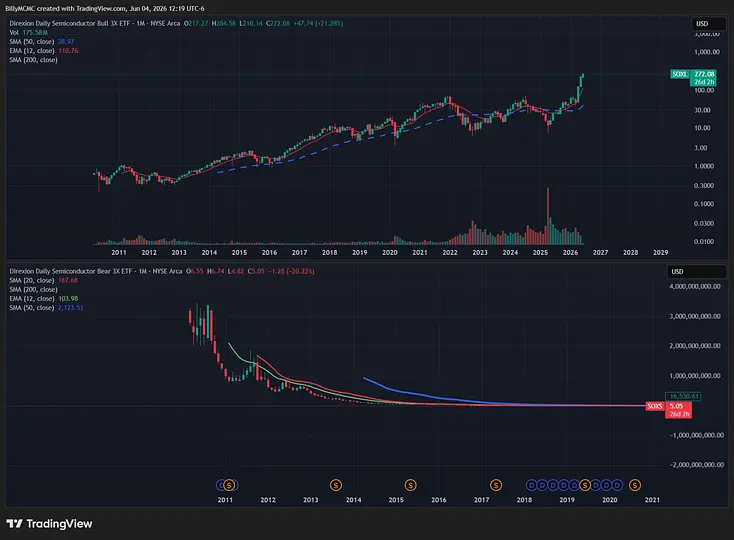Viewport: 734px width, 540px height.
Task: Click the BillyMCMC created with TradingView.com header
Action: click(105, 8)
